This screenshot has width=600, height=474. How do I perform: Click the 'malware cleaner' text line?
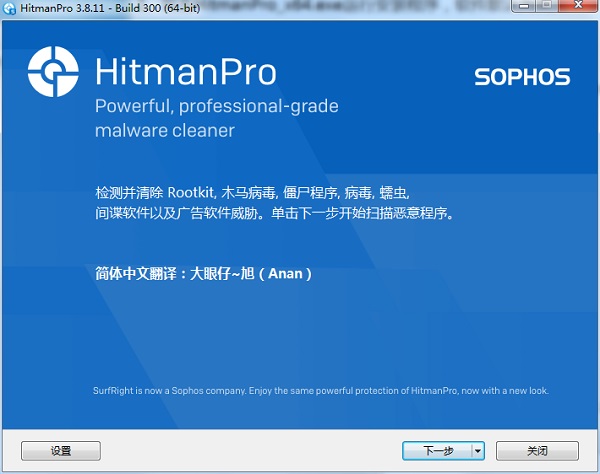tap(165, 130)
